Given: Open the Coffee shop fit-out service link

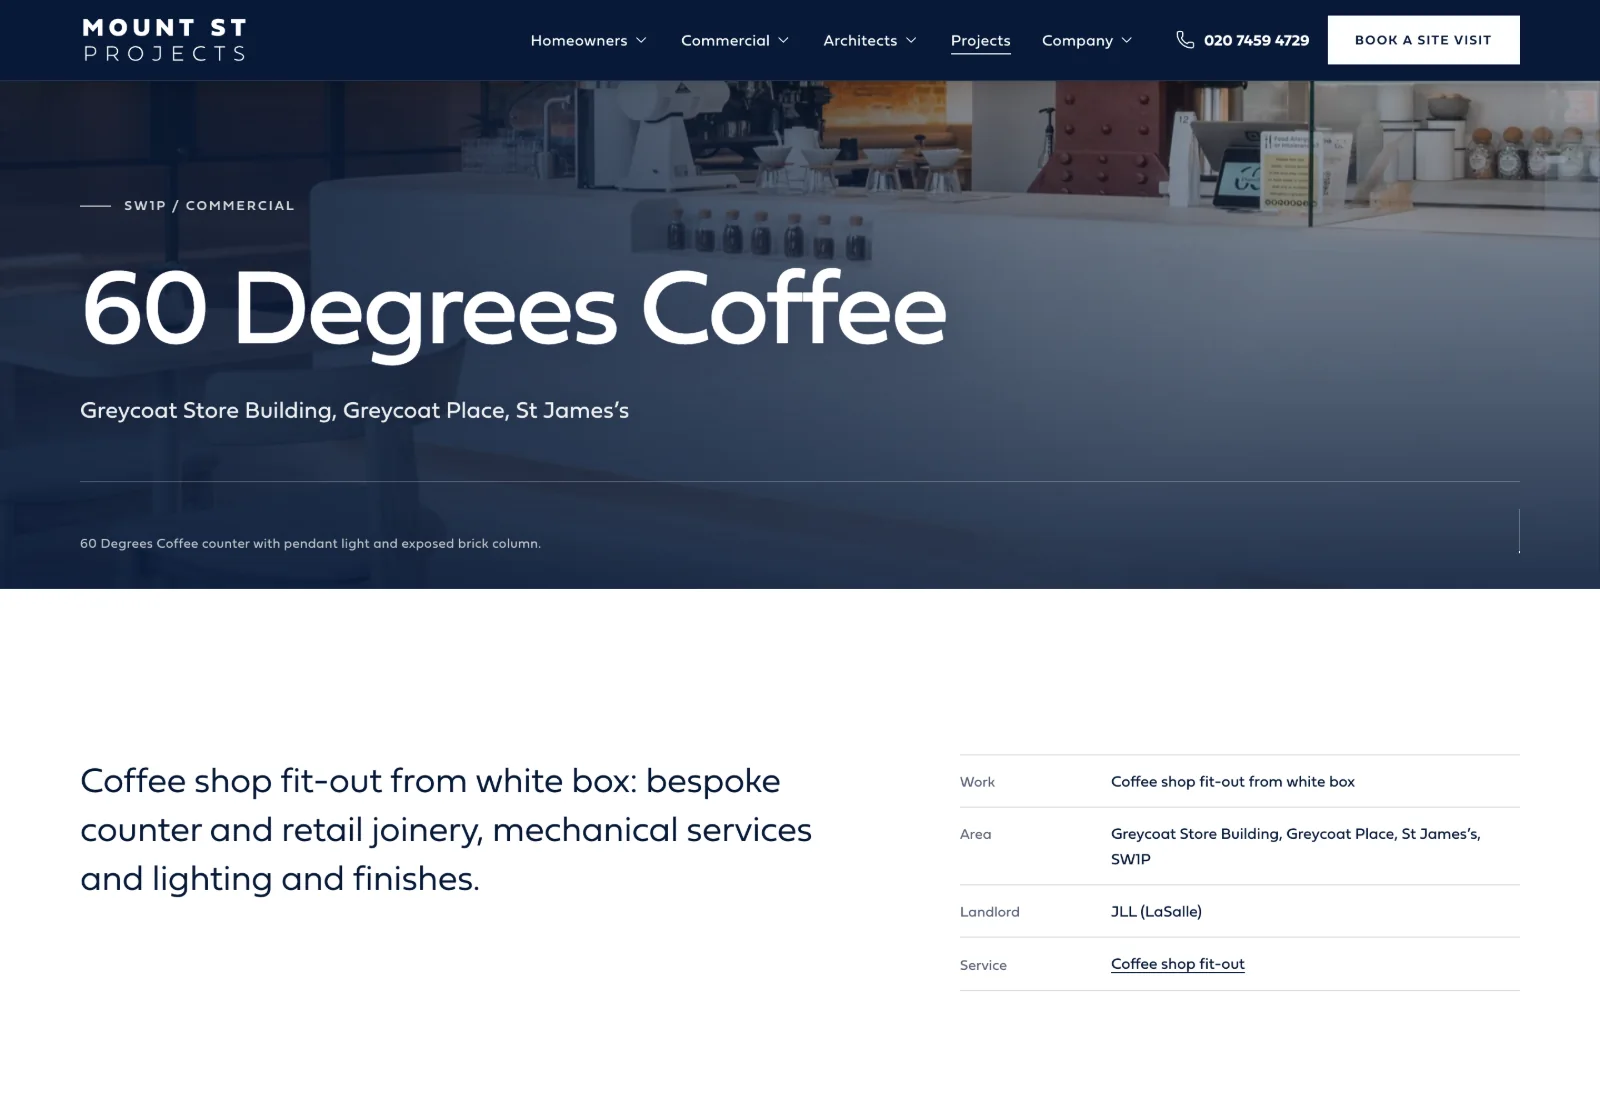Looking at the screenshot, I should 1177,964.
